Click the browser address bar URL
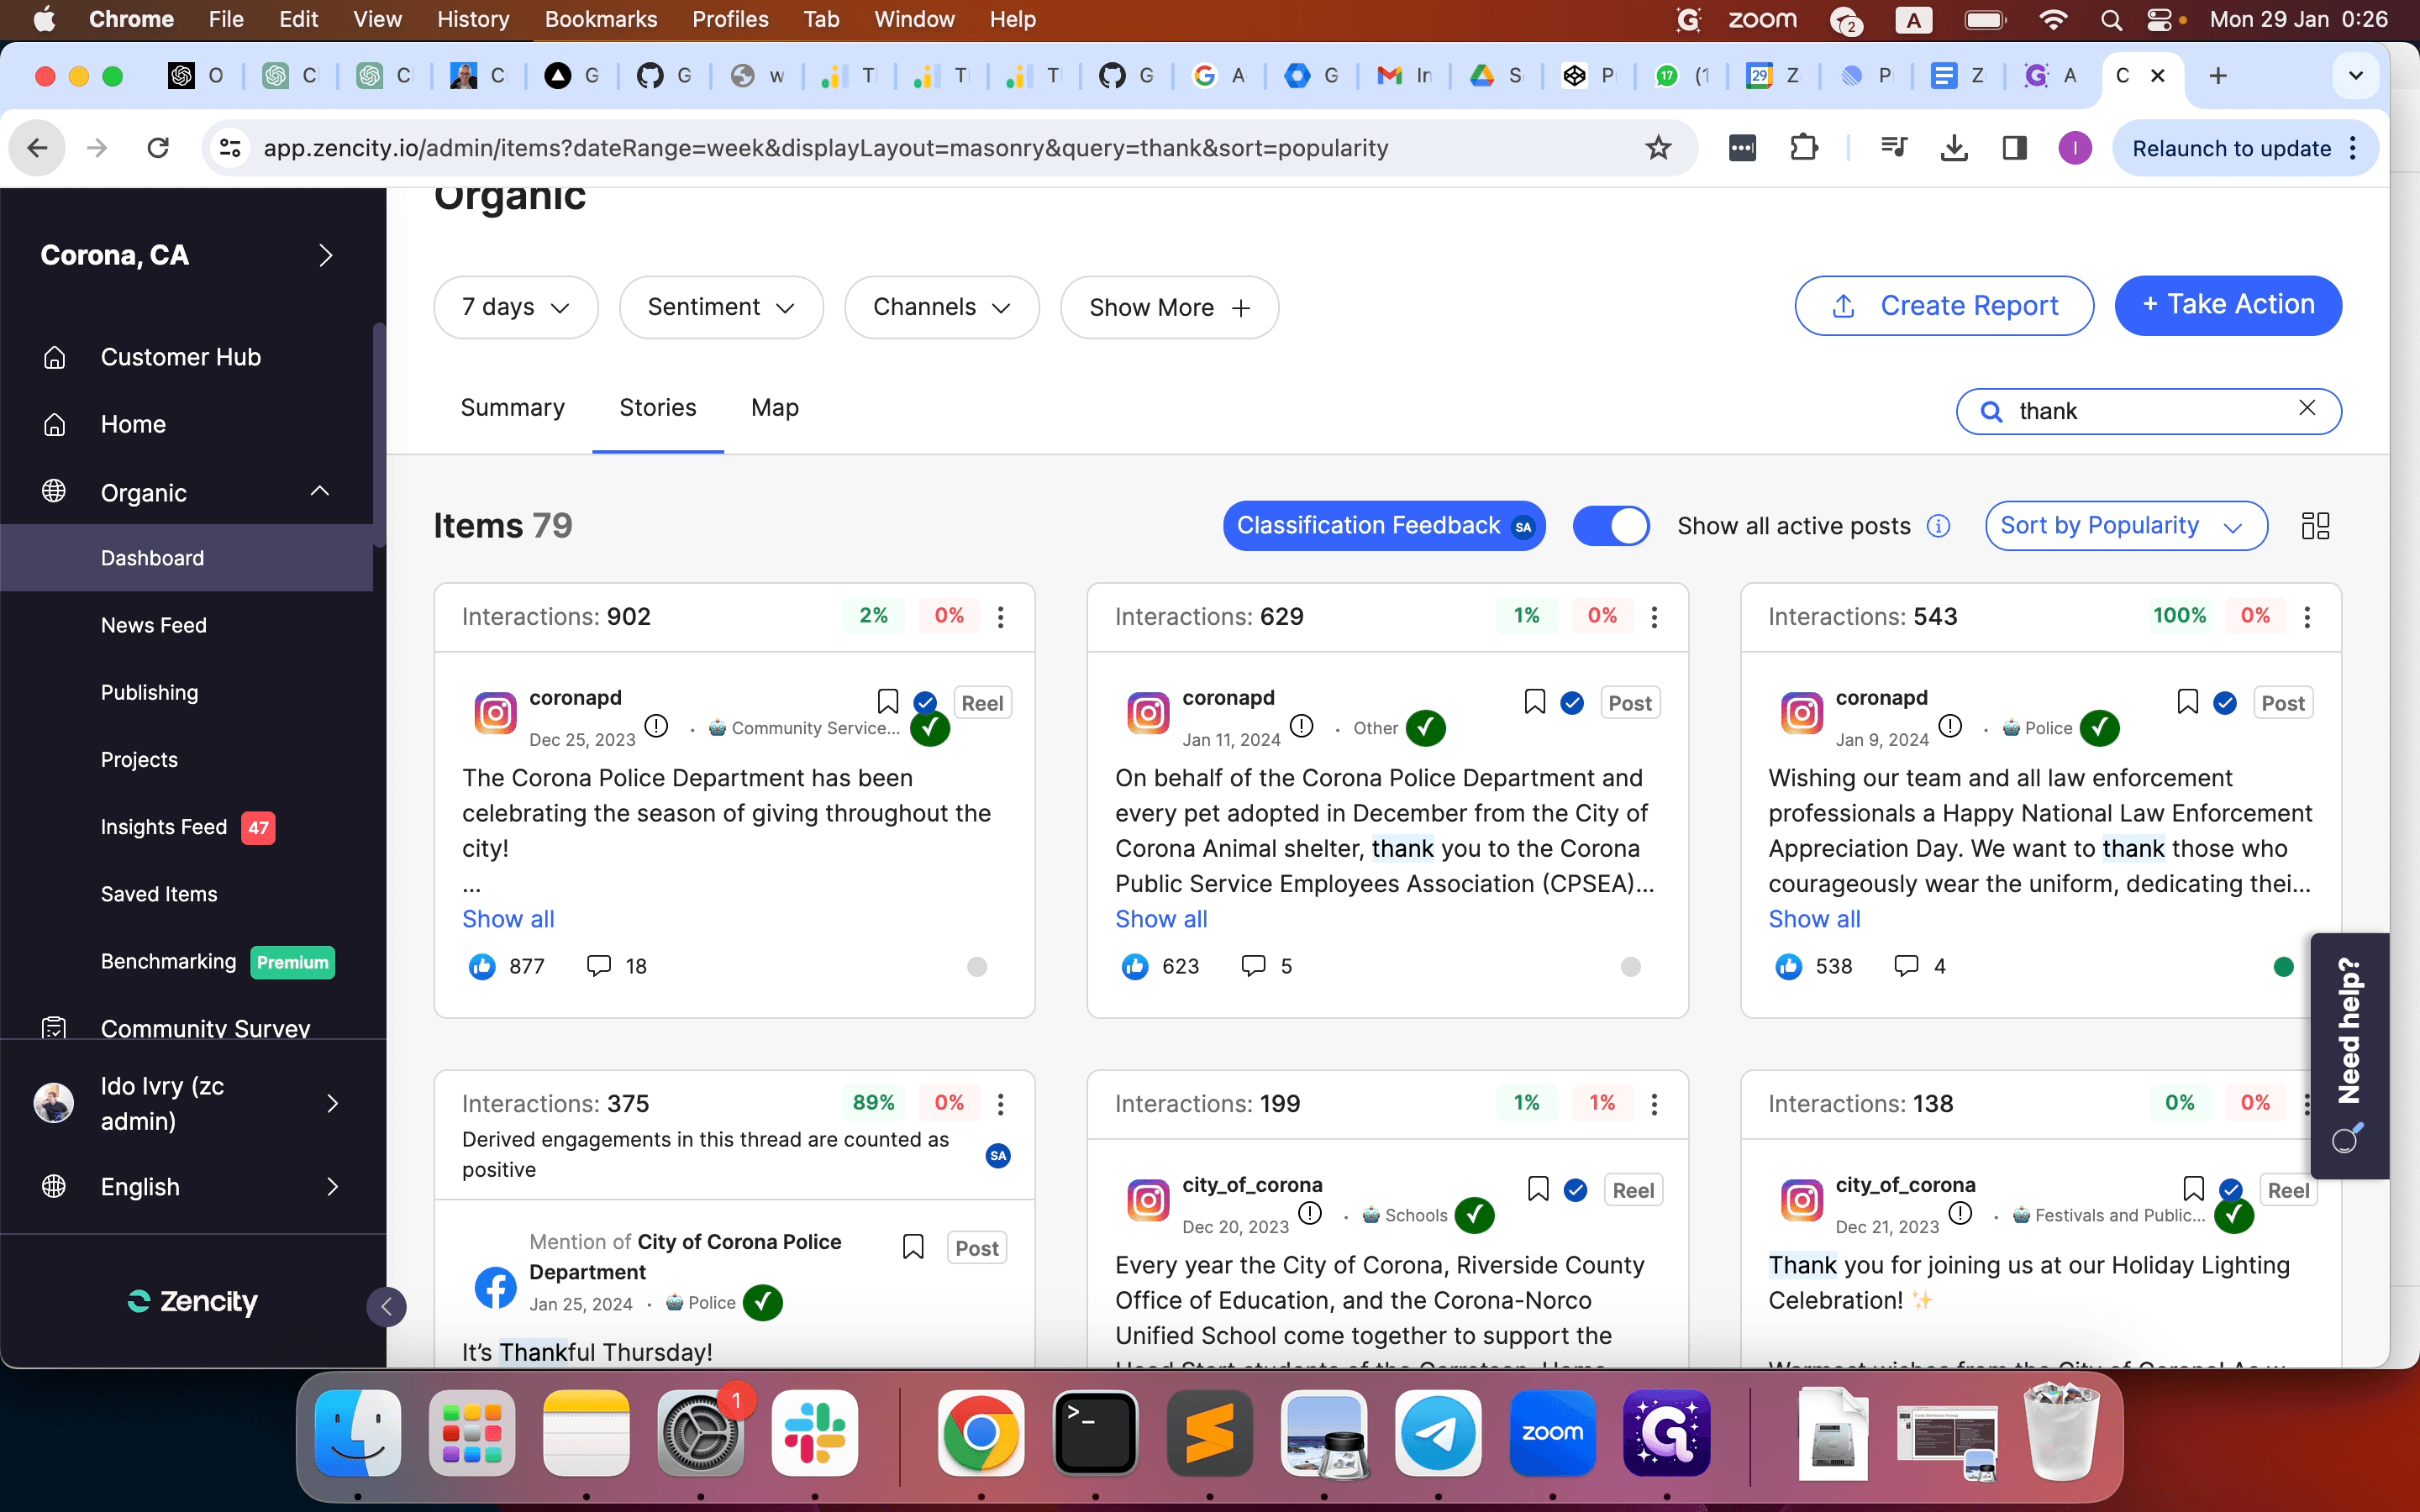Viewport: 2420px width, 1512px height. (825, 148)
